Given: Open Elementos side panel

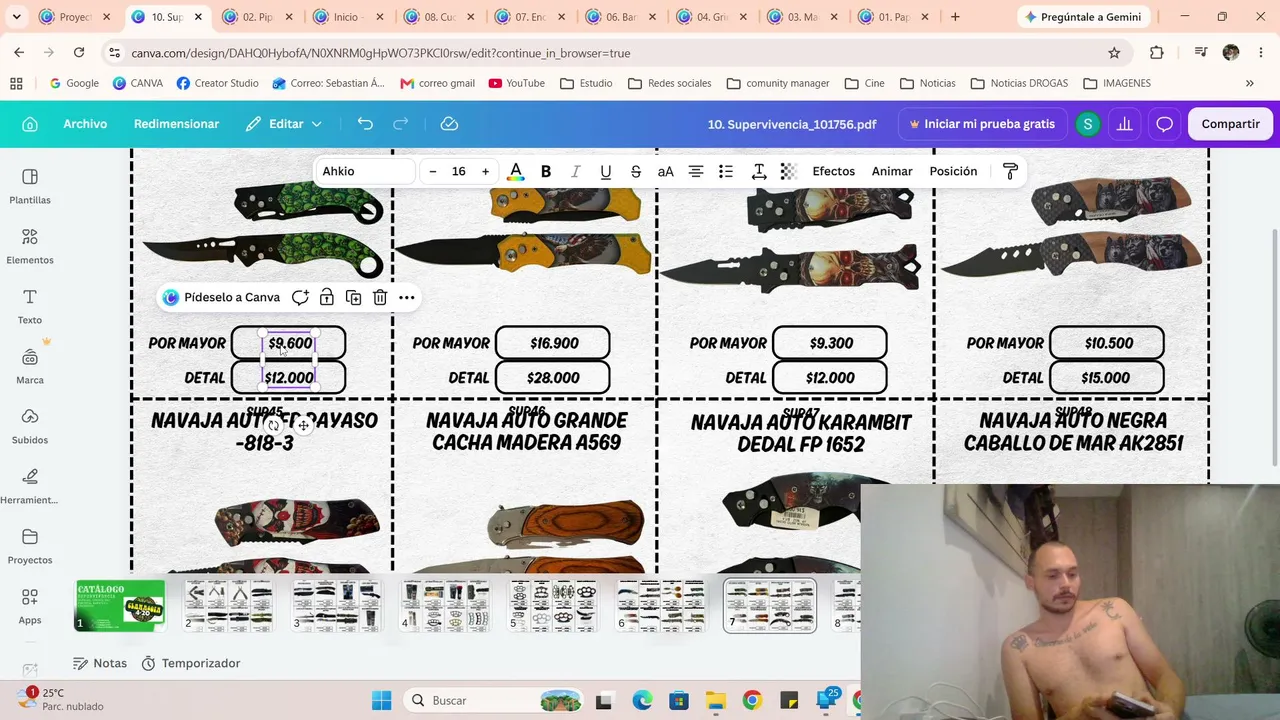Looking at the screenshot, I should [30, 246].
